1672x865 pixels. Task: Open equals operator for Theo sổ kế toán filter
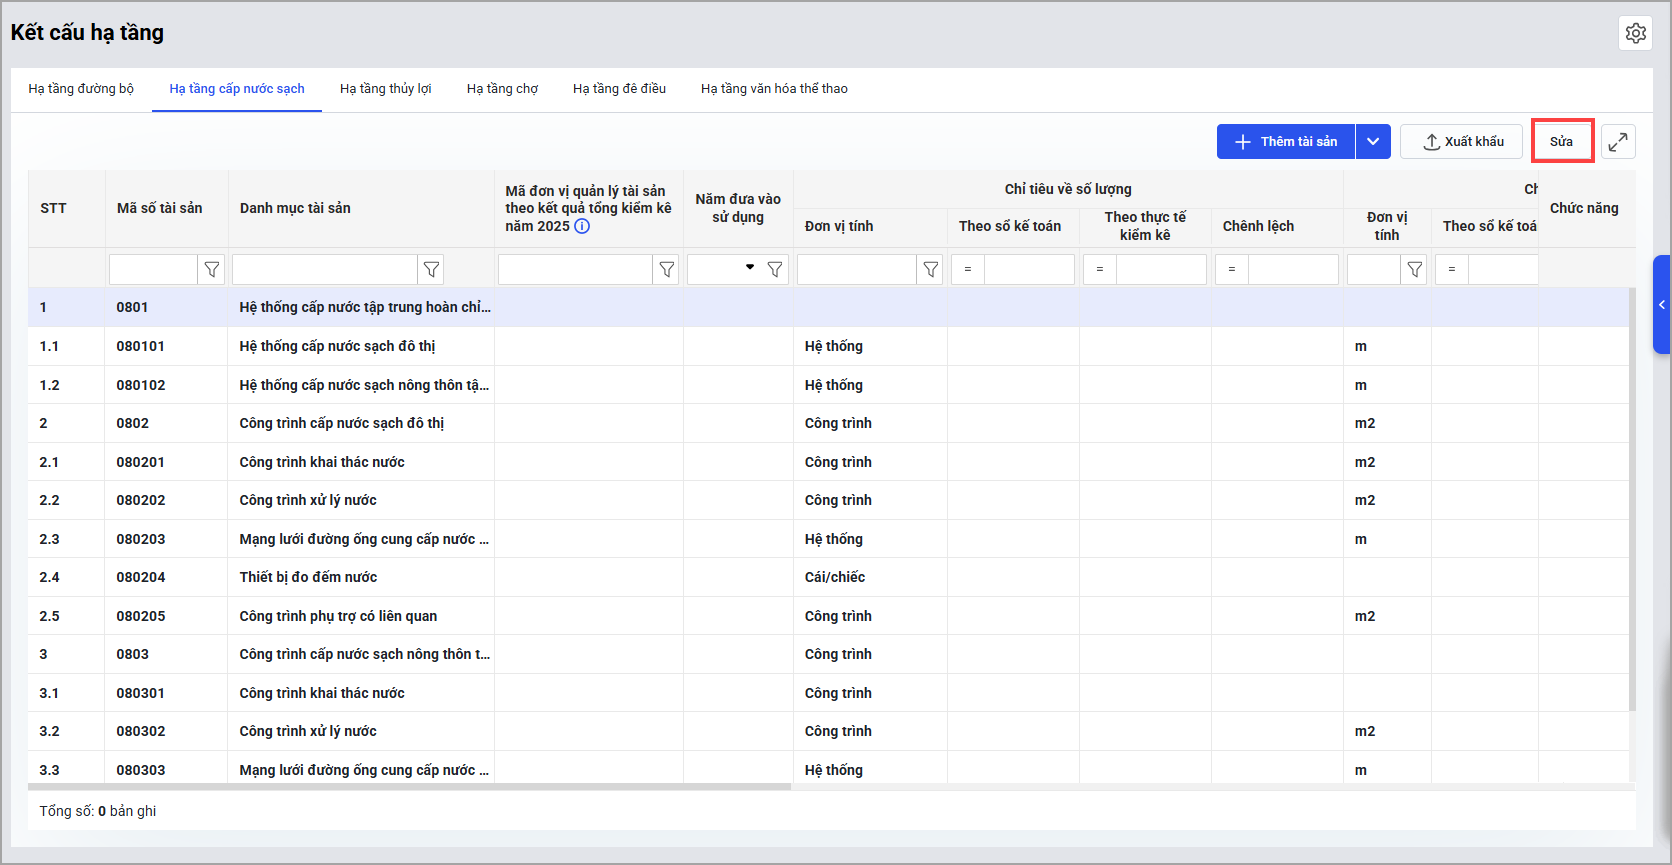click(967, 269)
